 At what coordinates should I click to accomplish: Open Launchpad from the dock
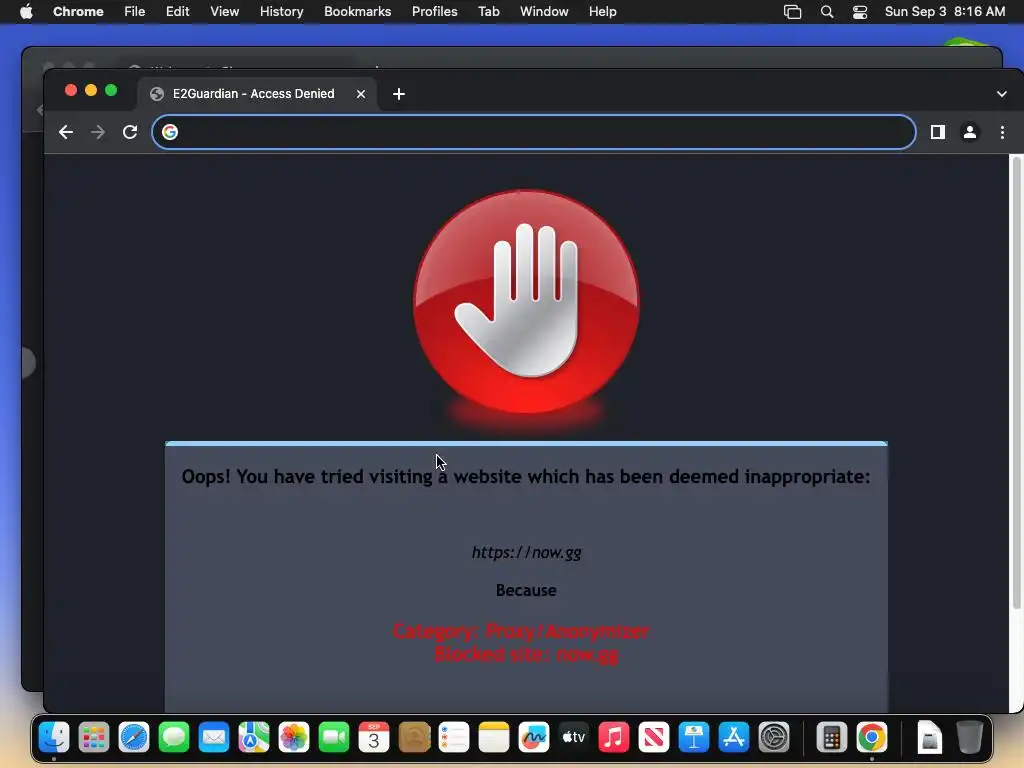point(94,738)
